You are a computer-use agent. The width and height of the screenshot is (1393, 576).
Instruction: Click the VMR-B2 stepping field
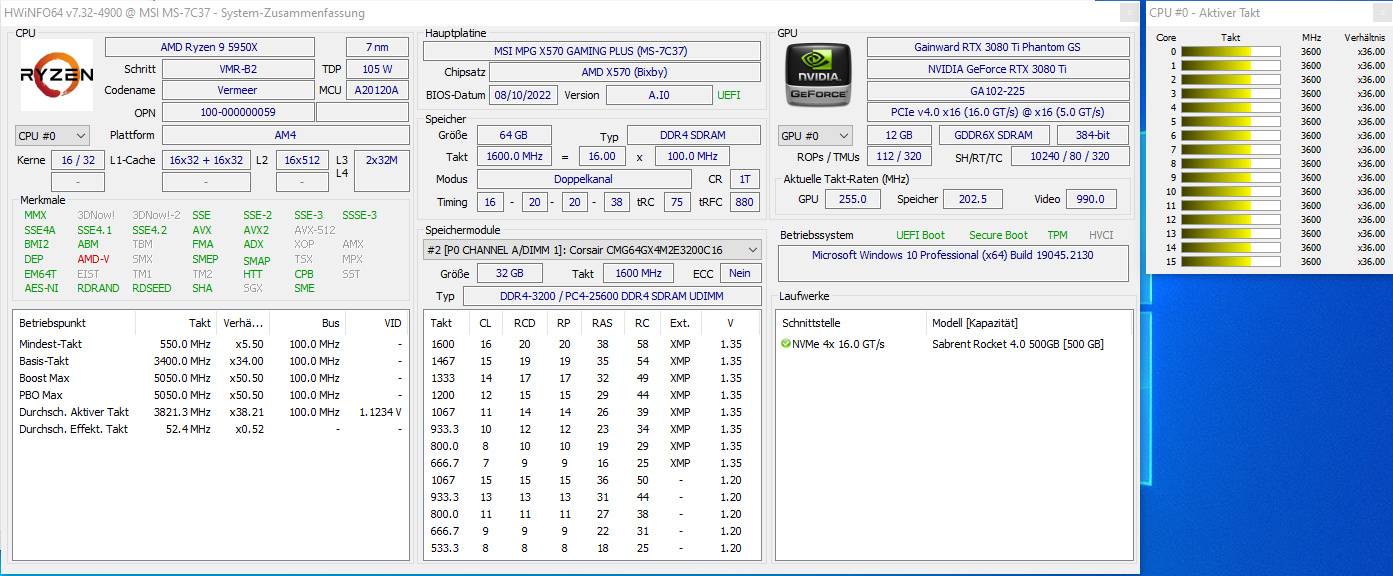pos(238,69)
